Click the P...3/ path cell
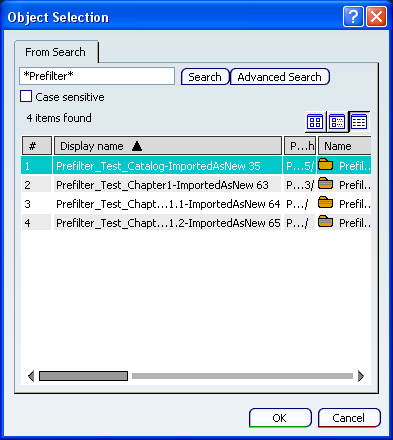Image resolution: width=393 pixels, height=440 pixels. pos(300,185)
